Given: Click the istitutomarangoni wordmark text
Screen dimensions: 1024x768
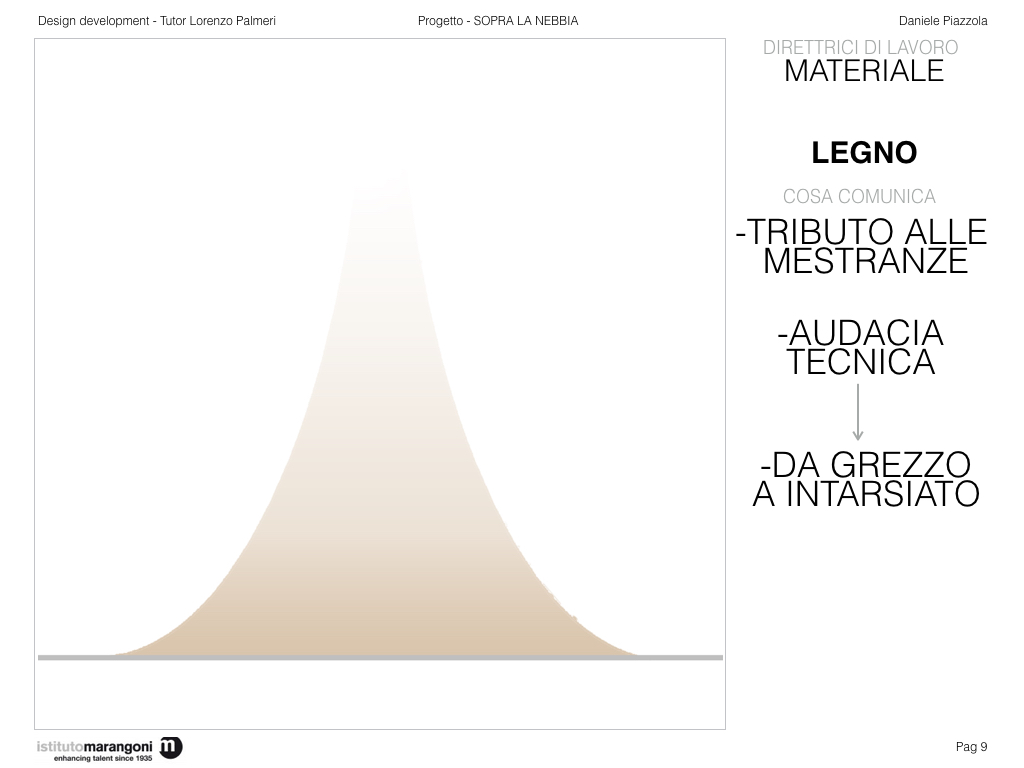Looking at the screenshot, I should point(95,746).
